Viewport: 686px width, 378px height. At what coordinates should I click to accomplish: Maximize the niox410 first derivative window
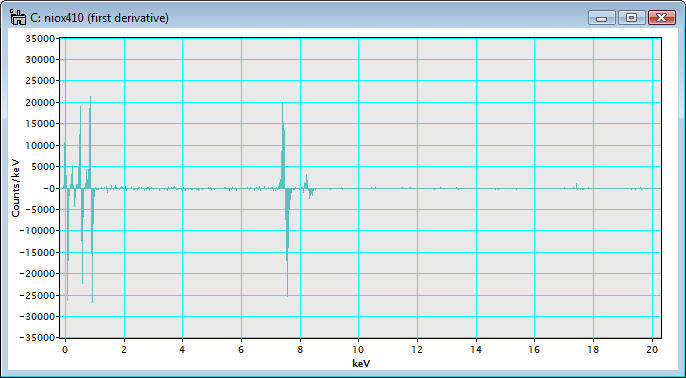(x=632, y=18)
